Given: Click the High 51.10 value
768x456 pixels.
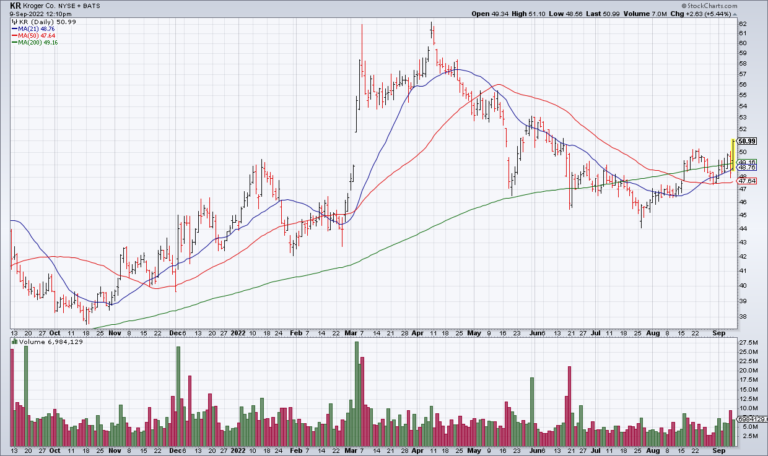Looking at the screenshot, I should tap(528, 14).
